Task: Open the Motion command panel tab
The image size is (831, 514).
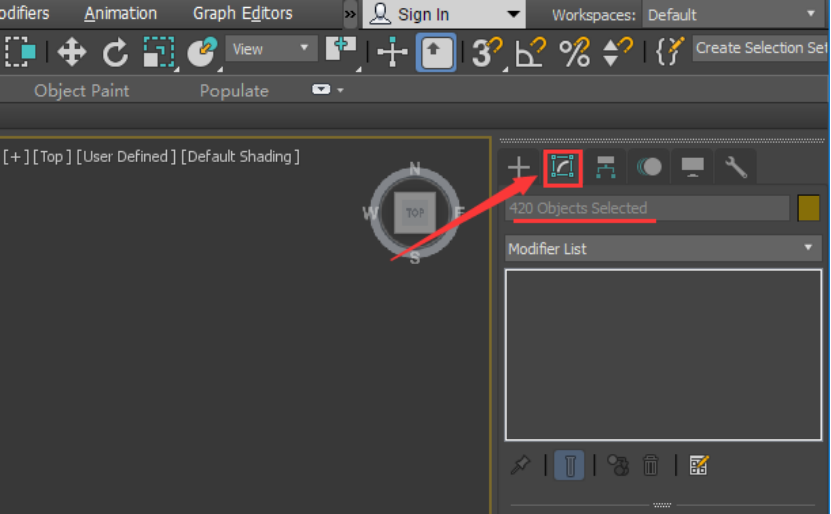Action: pos(649,167)
